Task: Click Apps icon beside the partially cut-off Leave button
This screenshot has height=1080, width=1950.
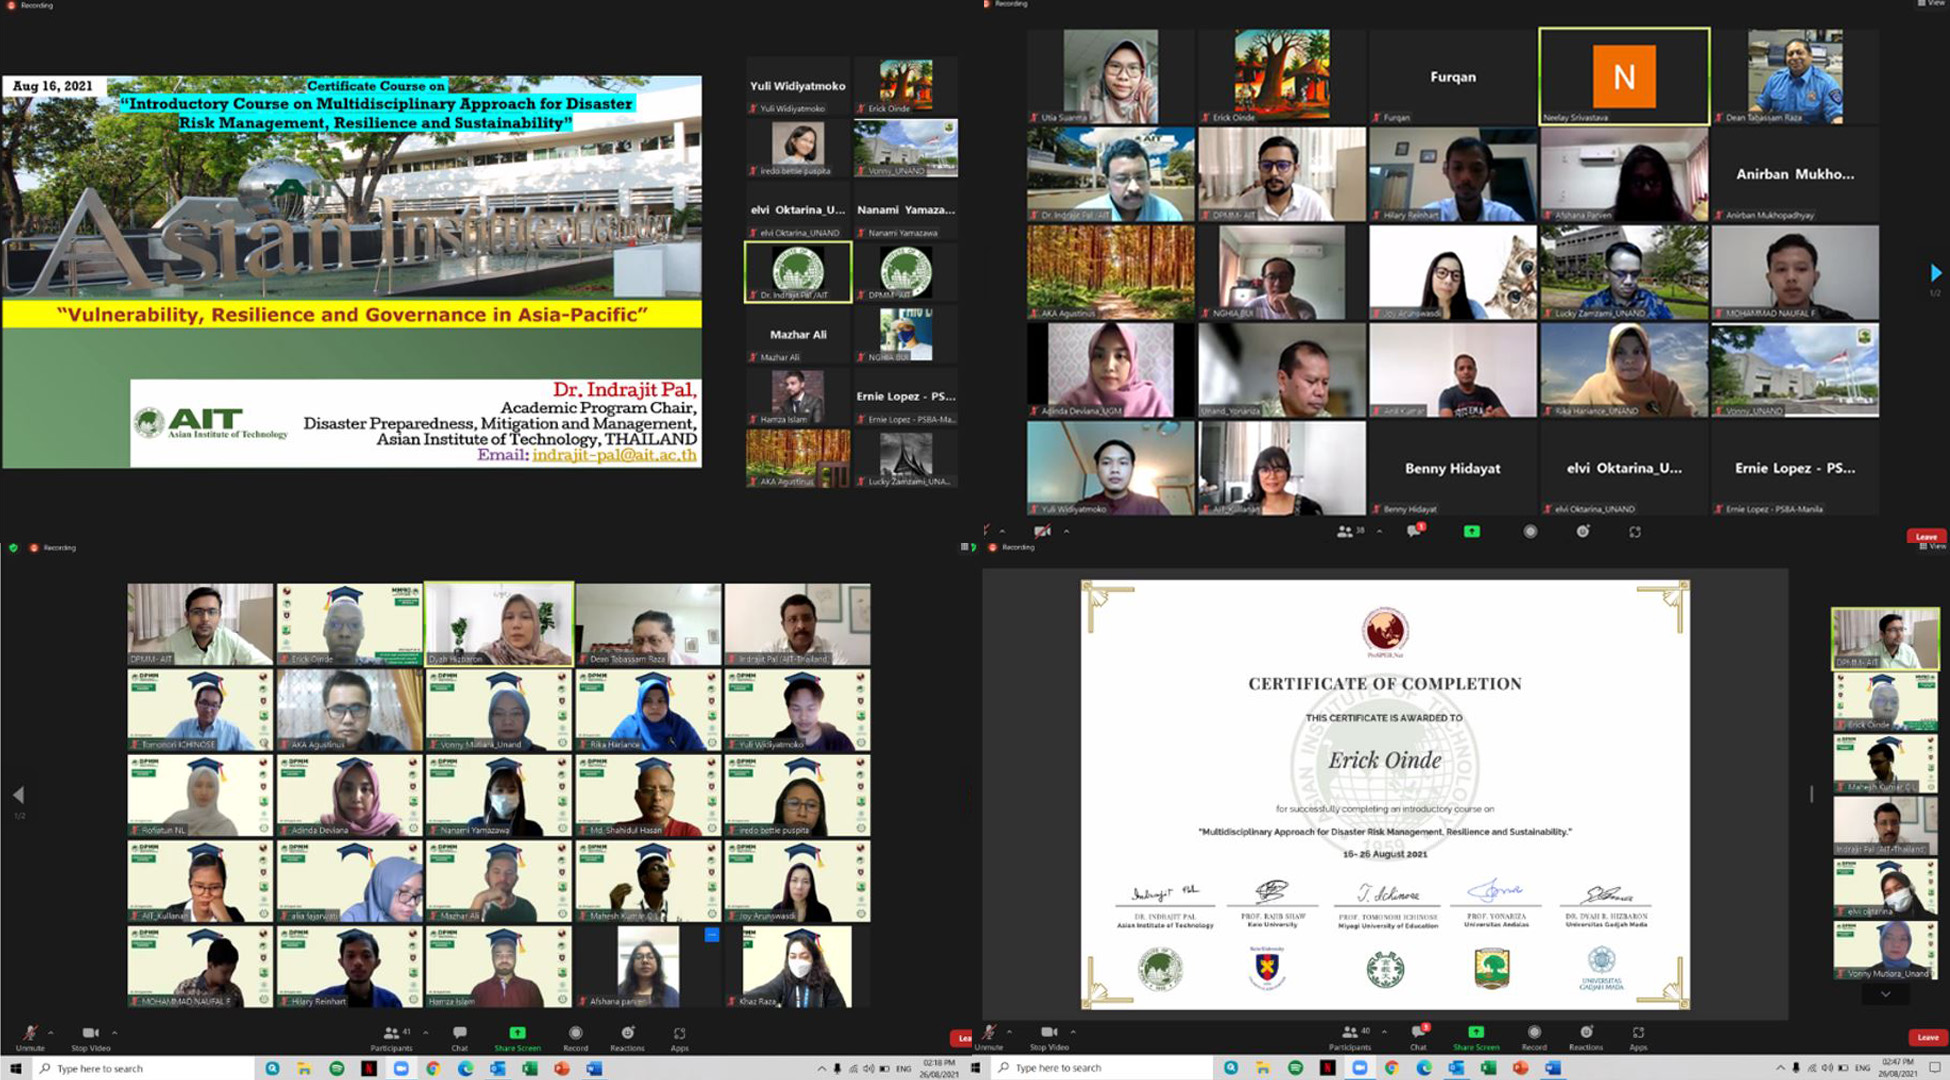Action: point(679,1035)
